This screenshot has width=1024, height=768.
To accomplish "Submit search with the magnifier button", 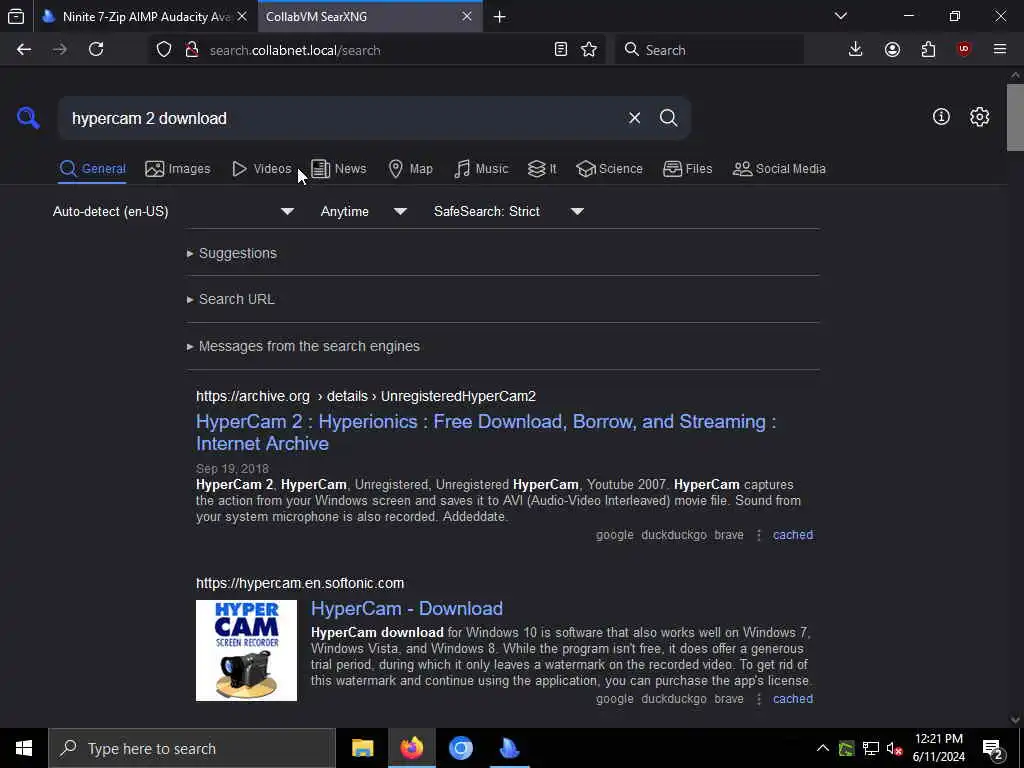I will click(668, 118).
